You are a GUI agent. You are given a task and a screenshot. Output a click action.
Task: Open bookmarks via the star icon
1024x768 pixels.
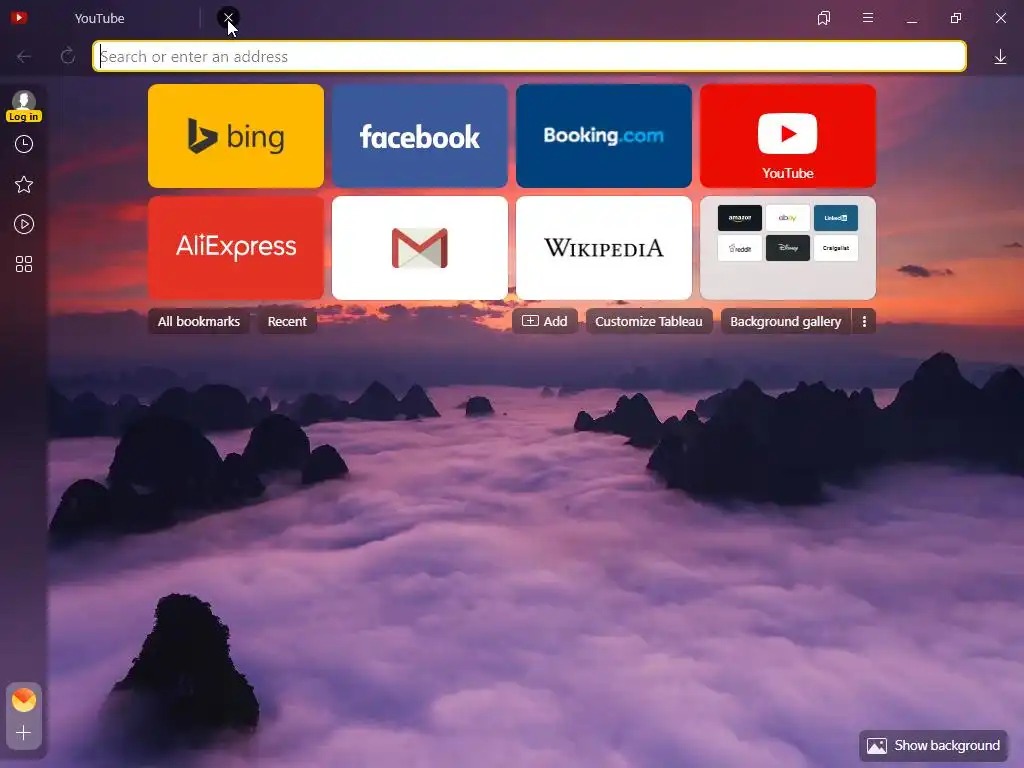coord(24,184)
